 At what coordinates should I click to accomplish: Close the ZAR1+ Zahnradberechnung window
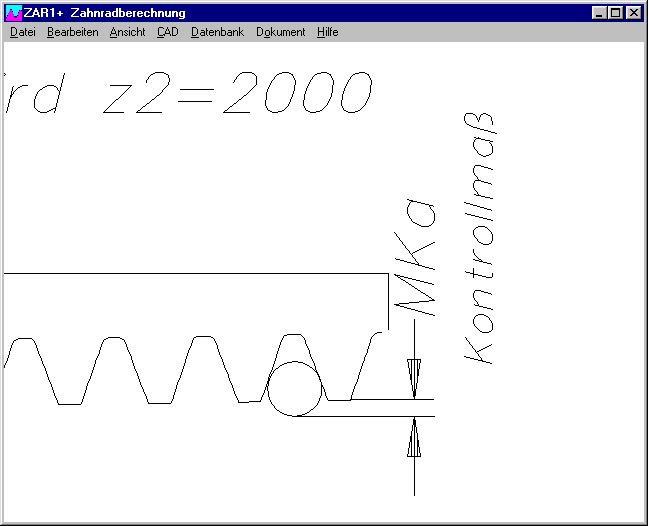634,13
